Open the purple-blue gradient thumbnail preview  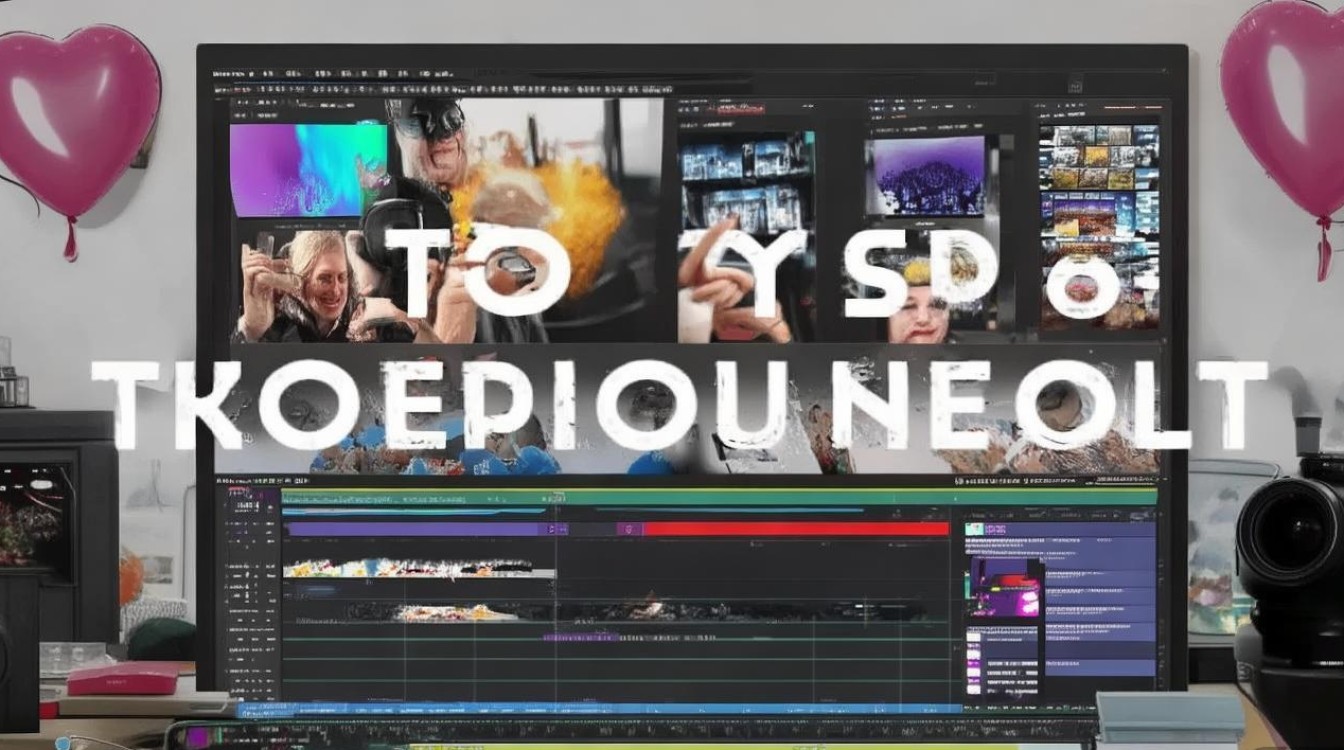tap(308, 169)
